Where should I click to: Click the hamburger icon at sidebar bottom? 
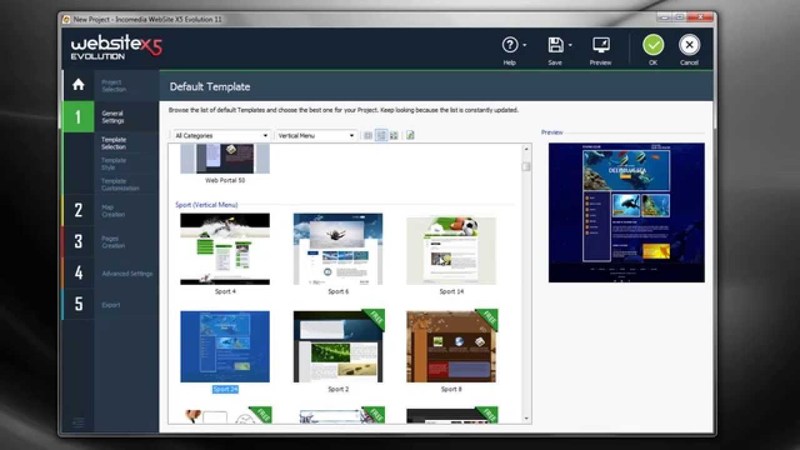(78, 422)
